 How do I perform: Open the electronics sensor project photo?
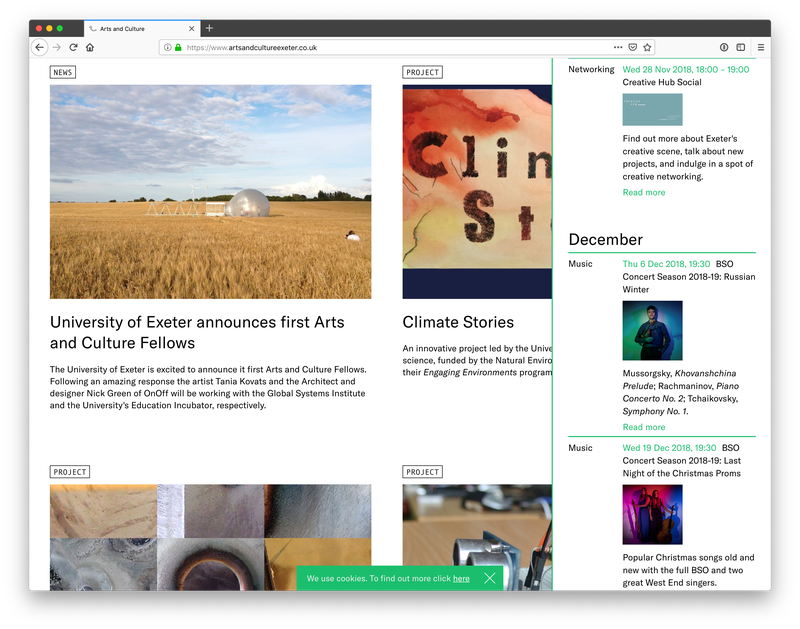point(477,537)
